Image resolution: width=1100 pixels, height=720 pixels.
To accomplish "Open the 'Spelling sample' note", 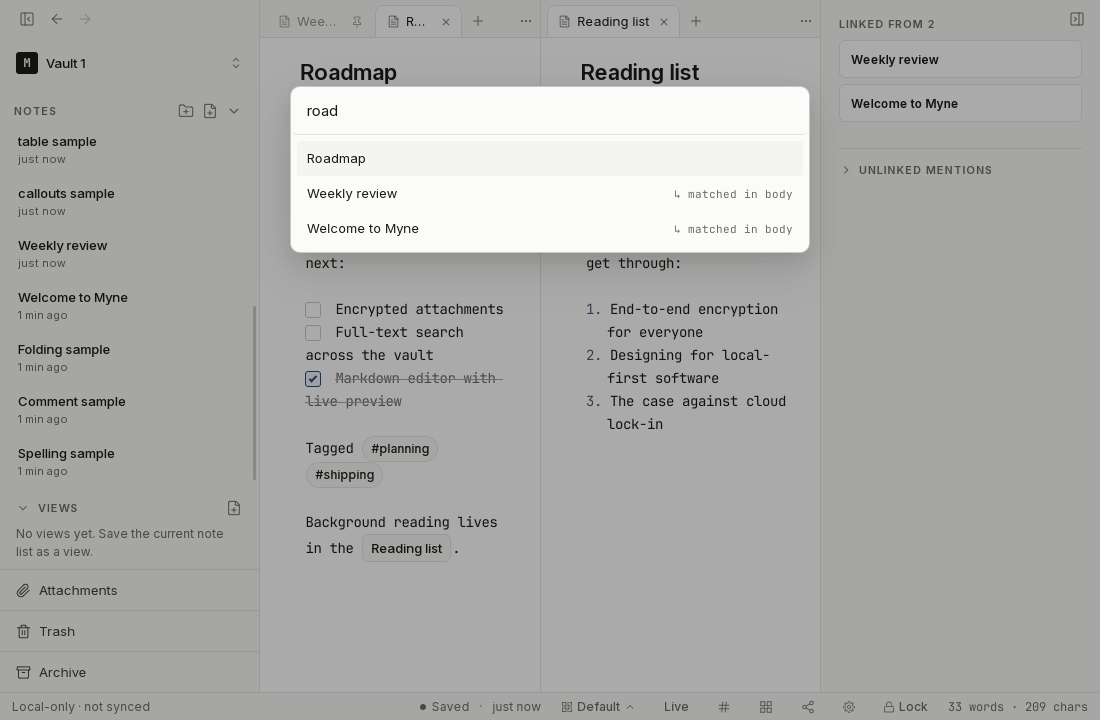I will [129, 461].
